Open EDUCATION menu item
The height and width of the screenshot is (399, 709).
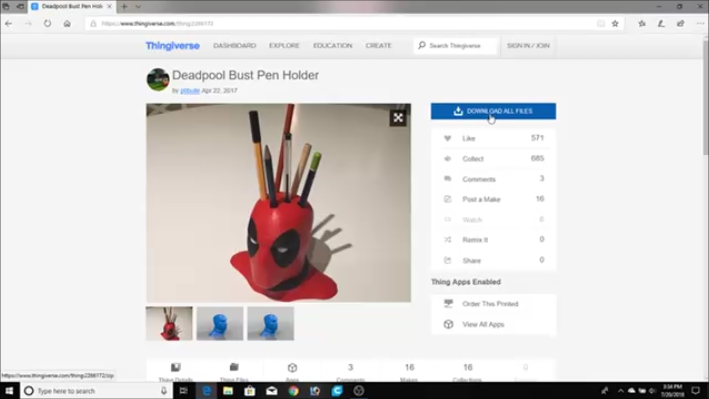click(333, 46)
